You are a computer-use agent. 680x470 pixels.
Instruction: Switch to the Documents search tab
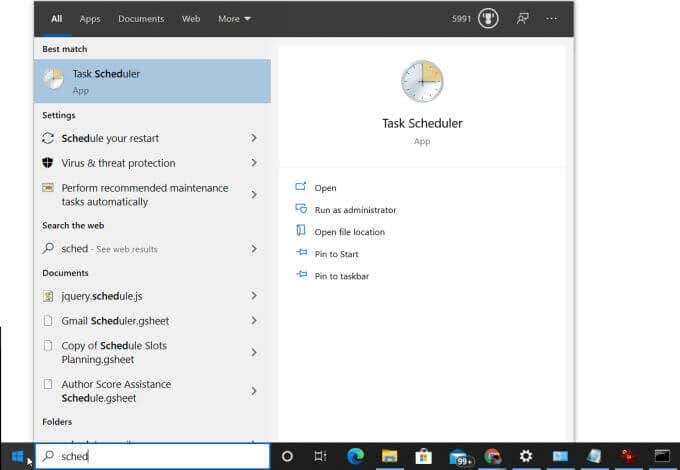click(x=141, y=19)
